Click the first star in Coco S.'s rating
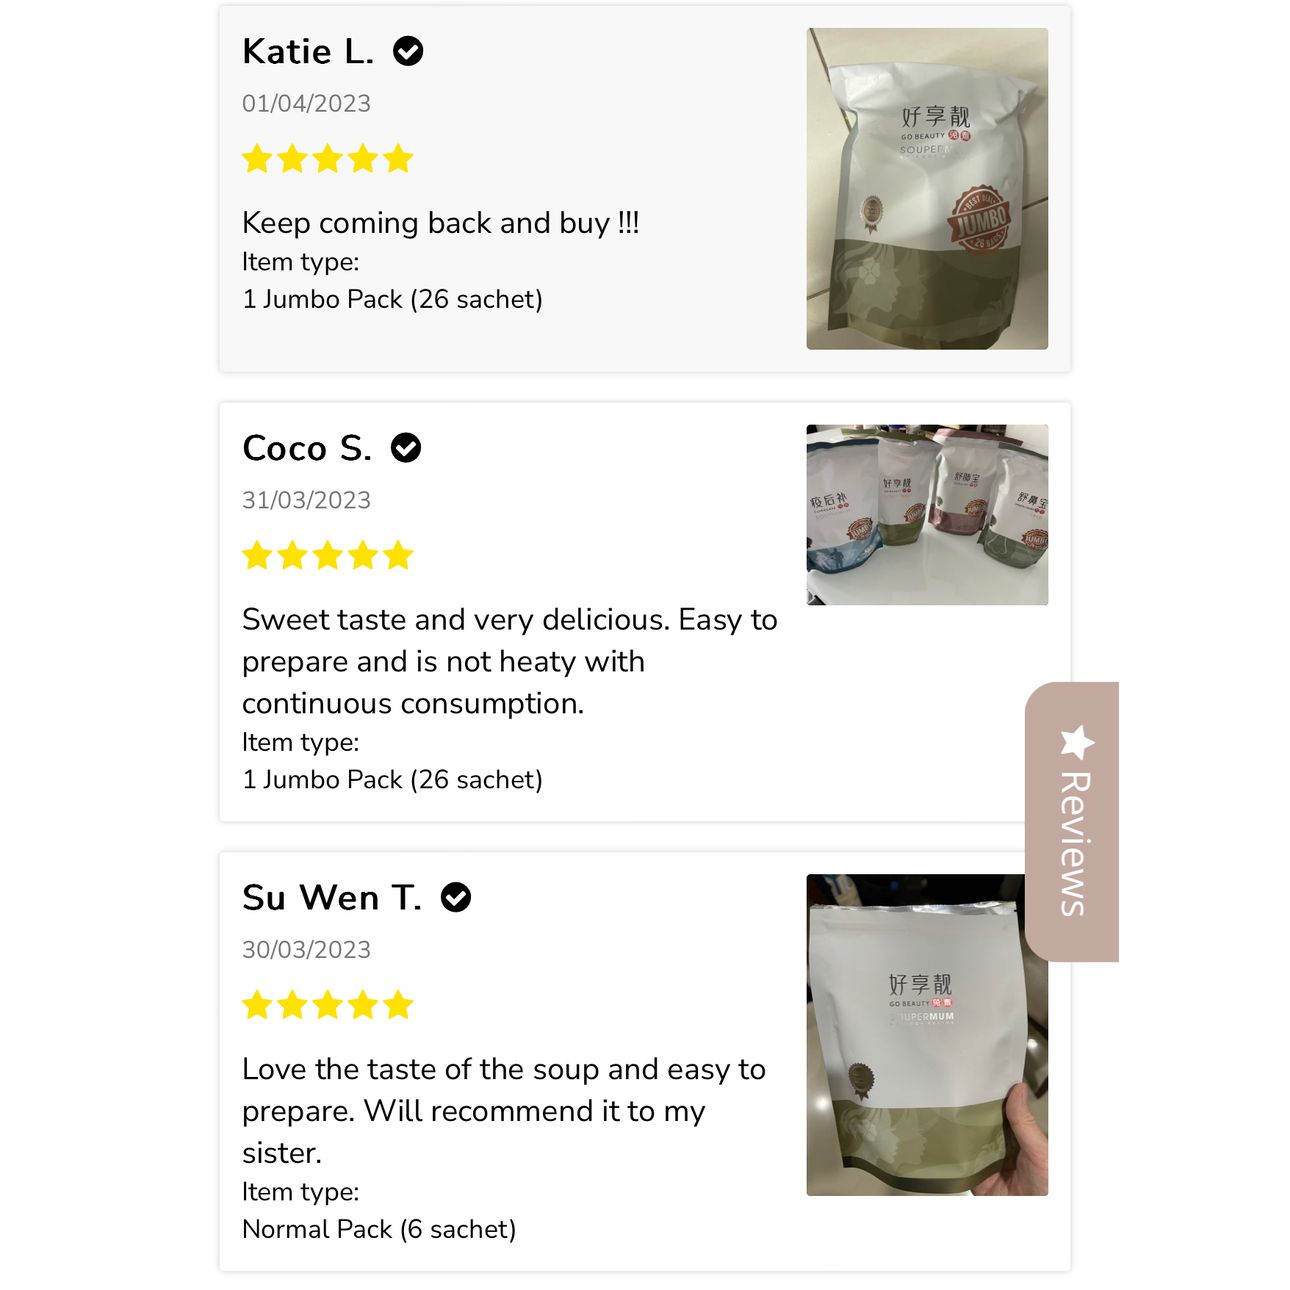Image resolution: width=1290 pixels, height=1290 pixels. (x=258, y=556)
